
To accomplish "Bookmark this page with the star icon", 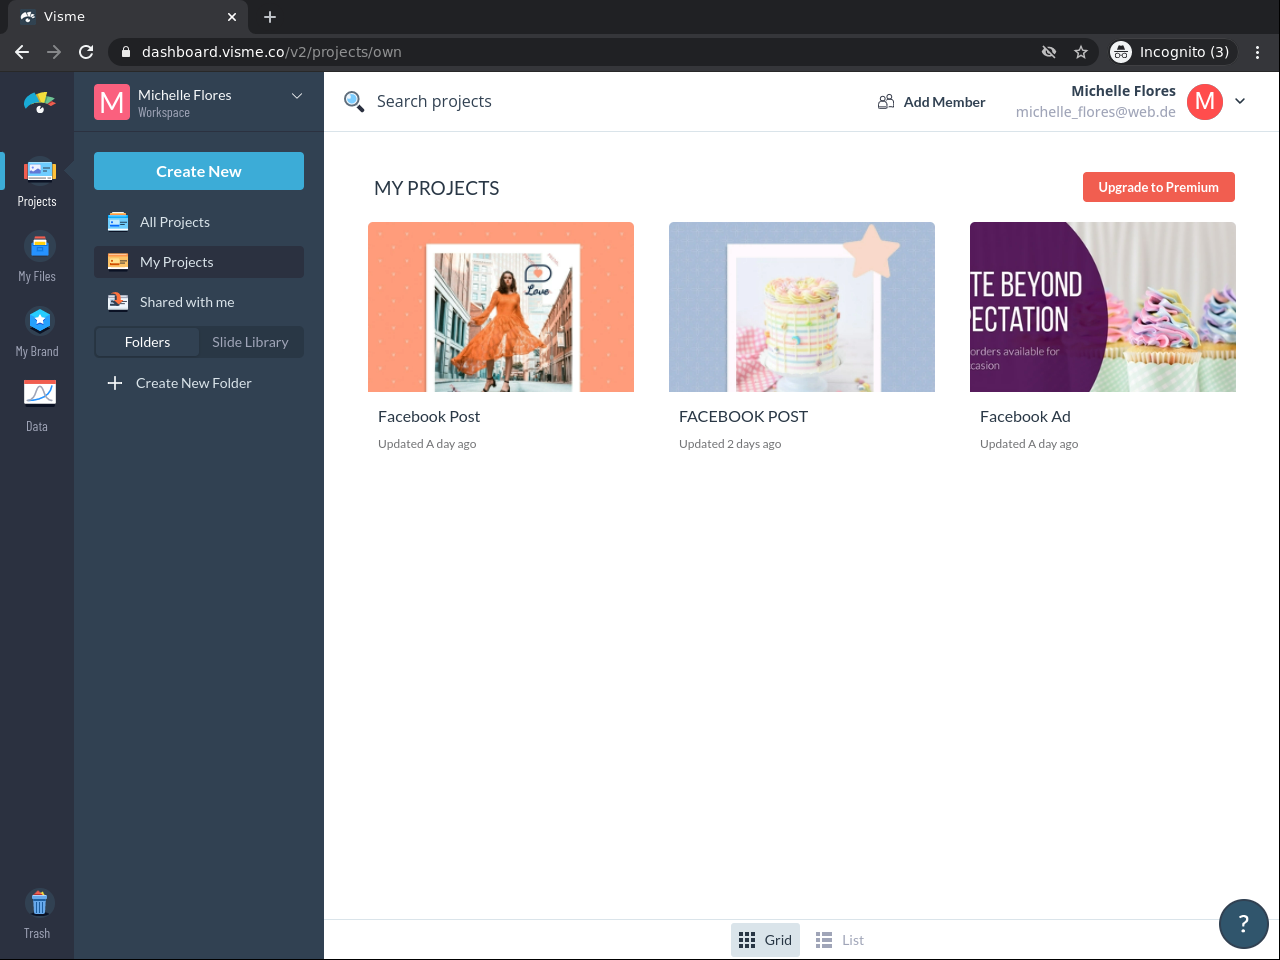I will point(1081,52).
